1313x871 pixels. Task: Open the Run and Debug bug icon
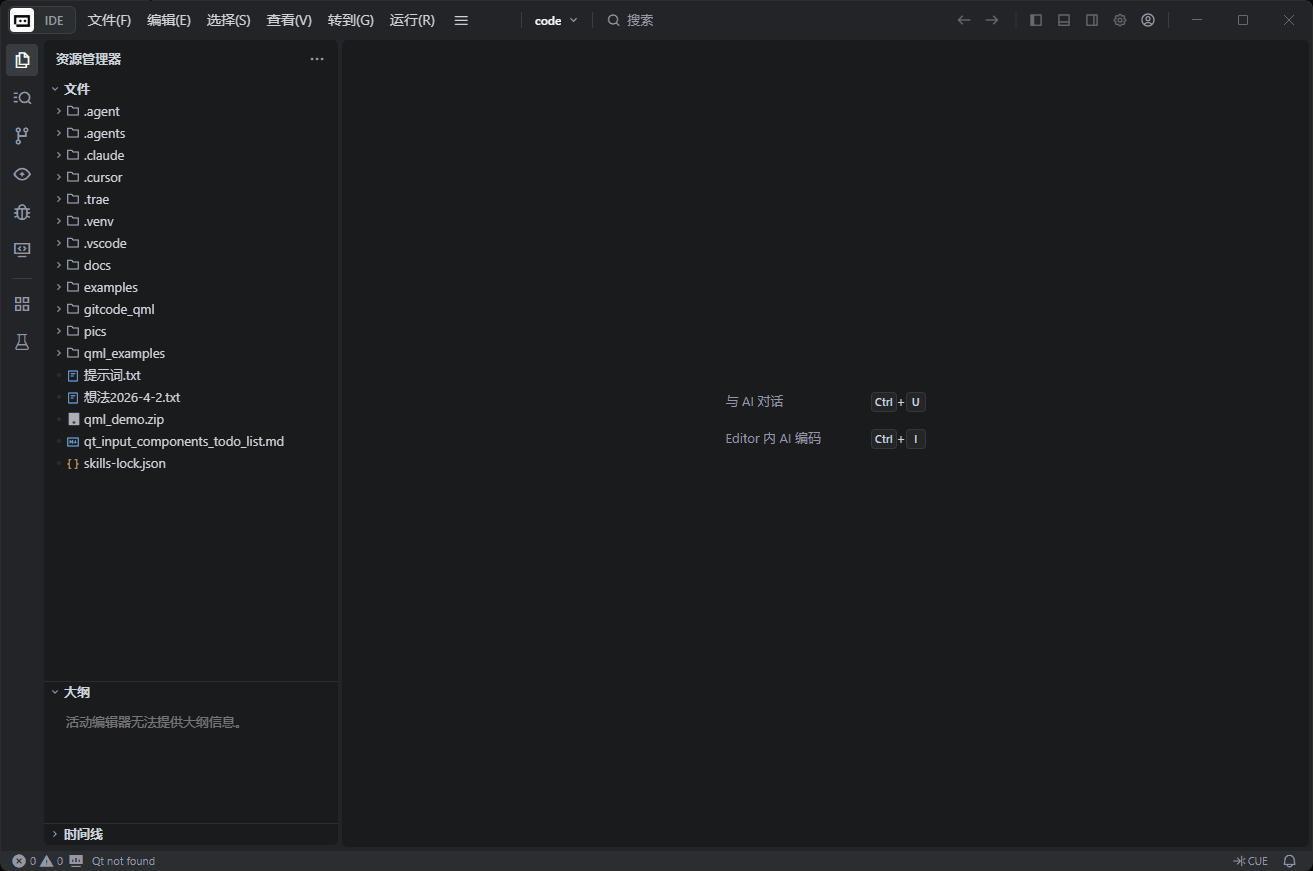pos(22,212)
